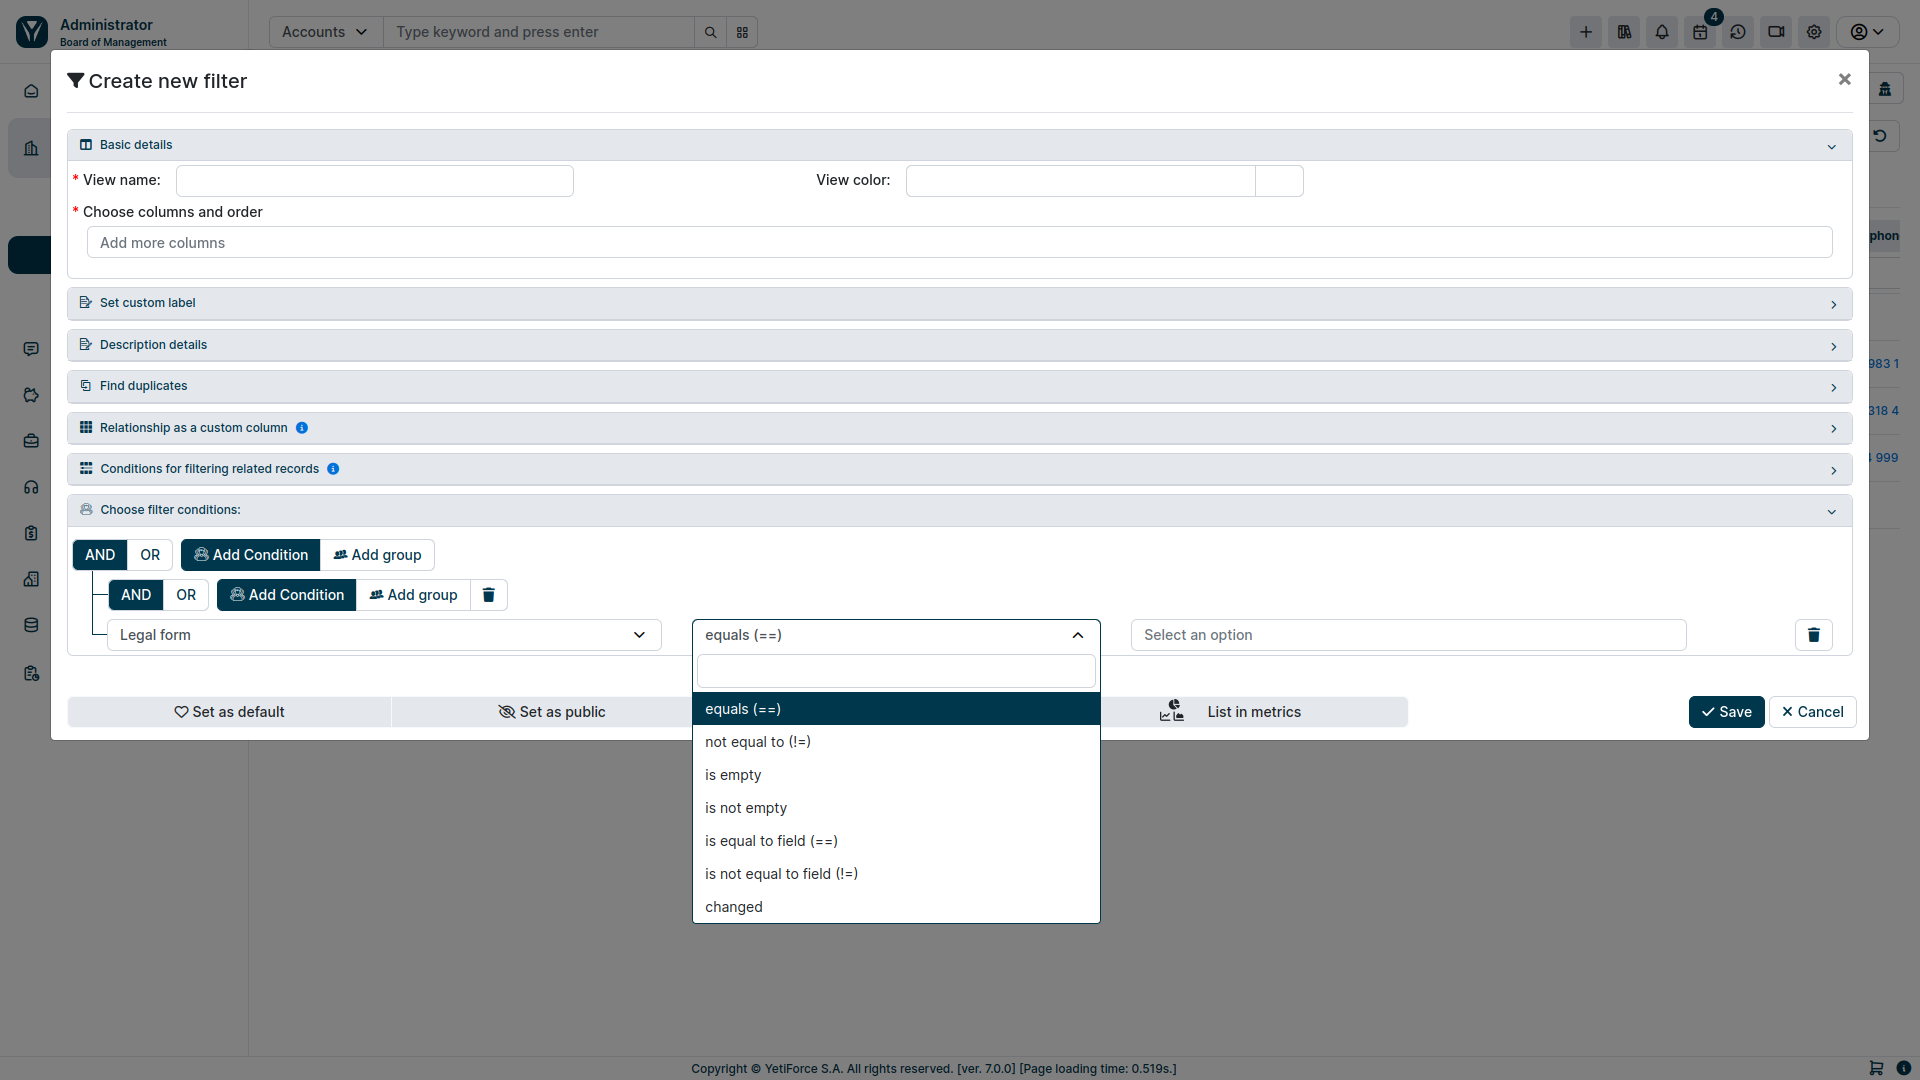Toggle AND button in inner filter group
Image resolution: width=1920 pixels, height=1080 pixels.
(136, 595)
